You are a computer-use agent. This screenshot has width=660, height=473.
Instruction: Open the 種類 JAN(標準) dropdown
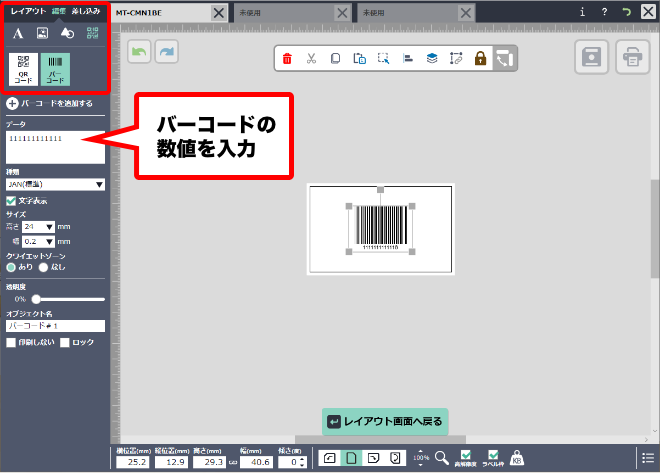point(55,184)
